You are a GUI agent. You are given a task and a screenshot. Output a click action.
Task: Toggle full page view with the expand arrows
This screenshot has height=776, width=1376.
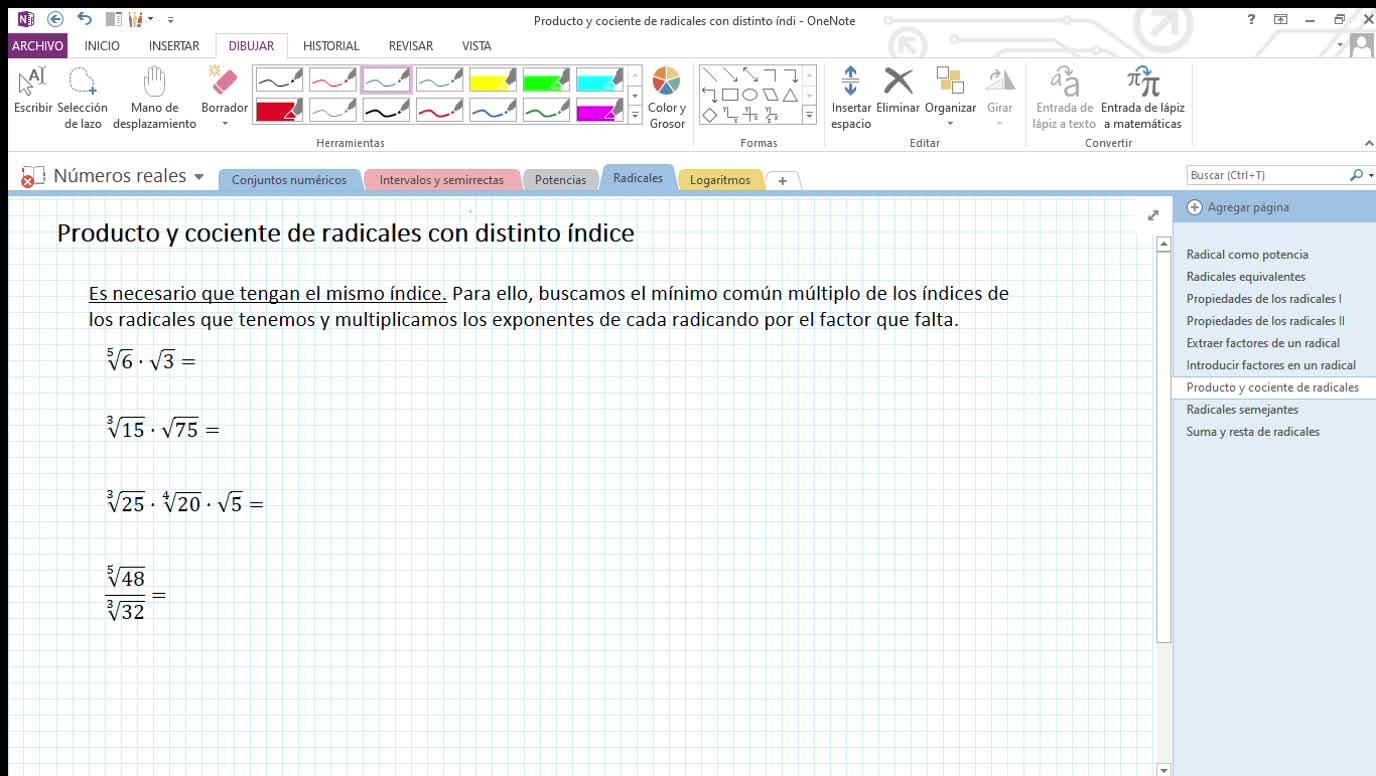1152,215
